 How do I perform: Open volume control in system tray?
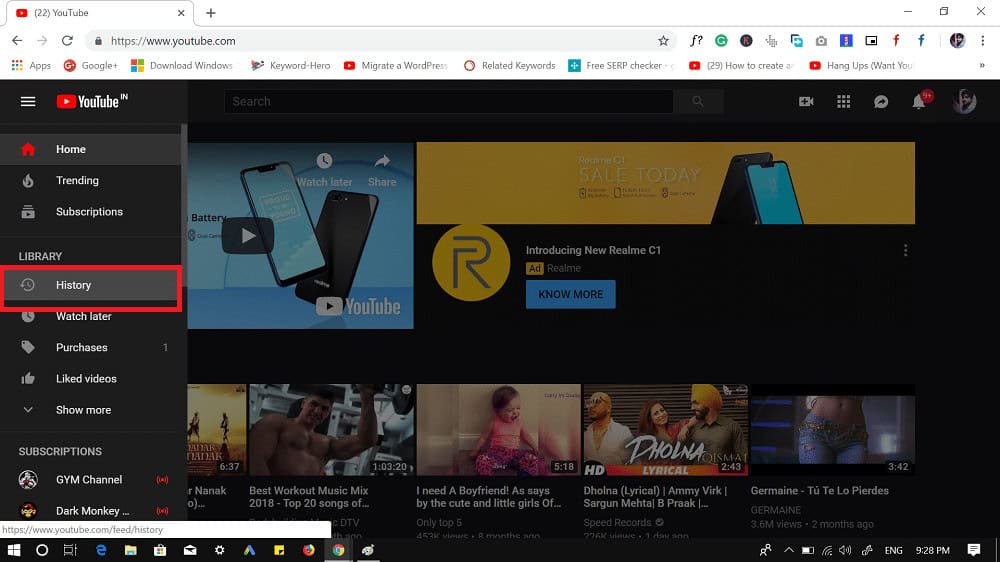pos(846,550)
